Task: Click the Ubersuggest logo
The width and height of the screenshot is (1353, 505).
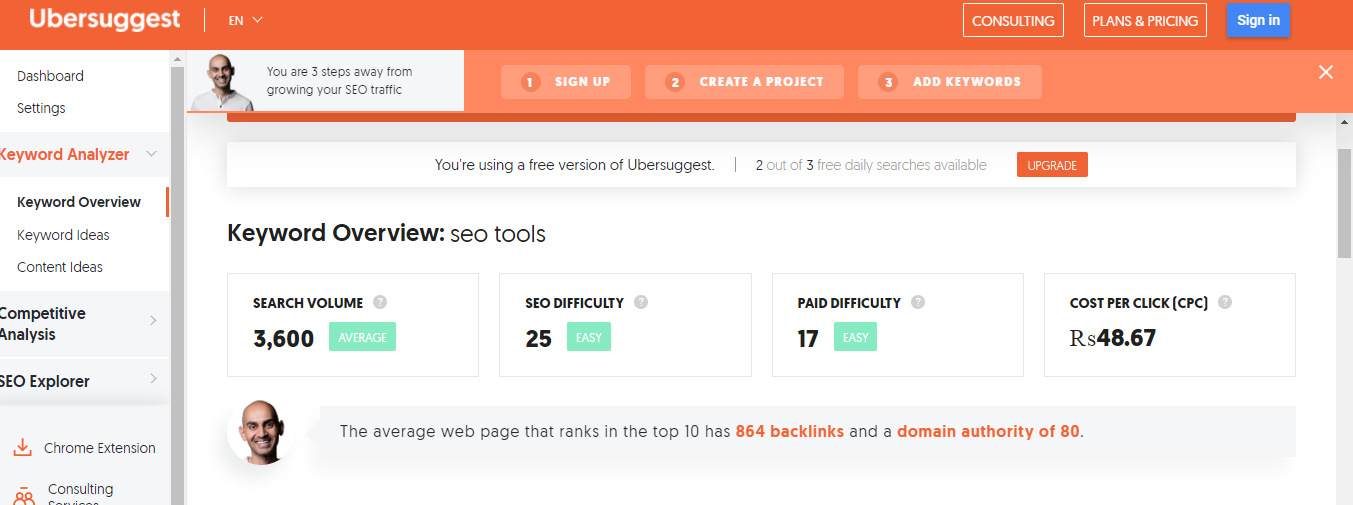Action: pos(104,19)
